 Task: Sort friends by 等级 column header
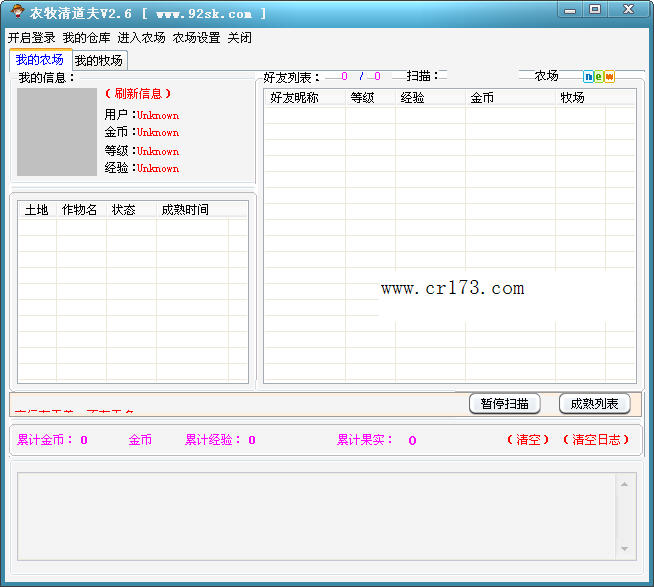pos(370,98)
